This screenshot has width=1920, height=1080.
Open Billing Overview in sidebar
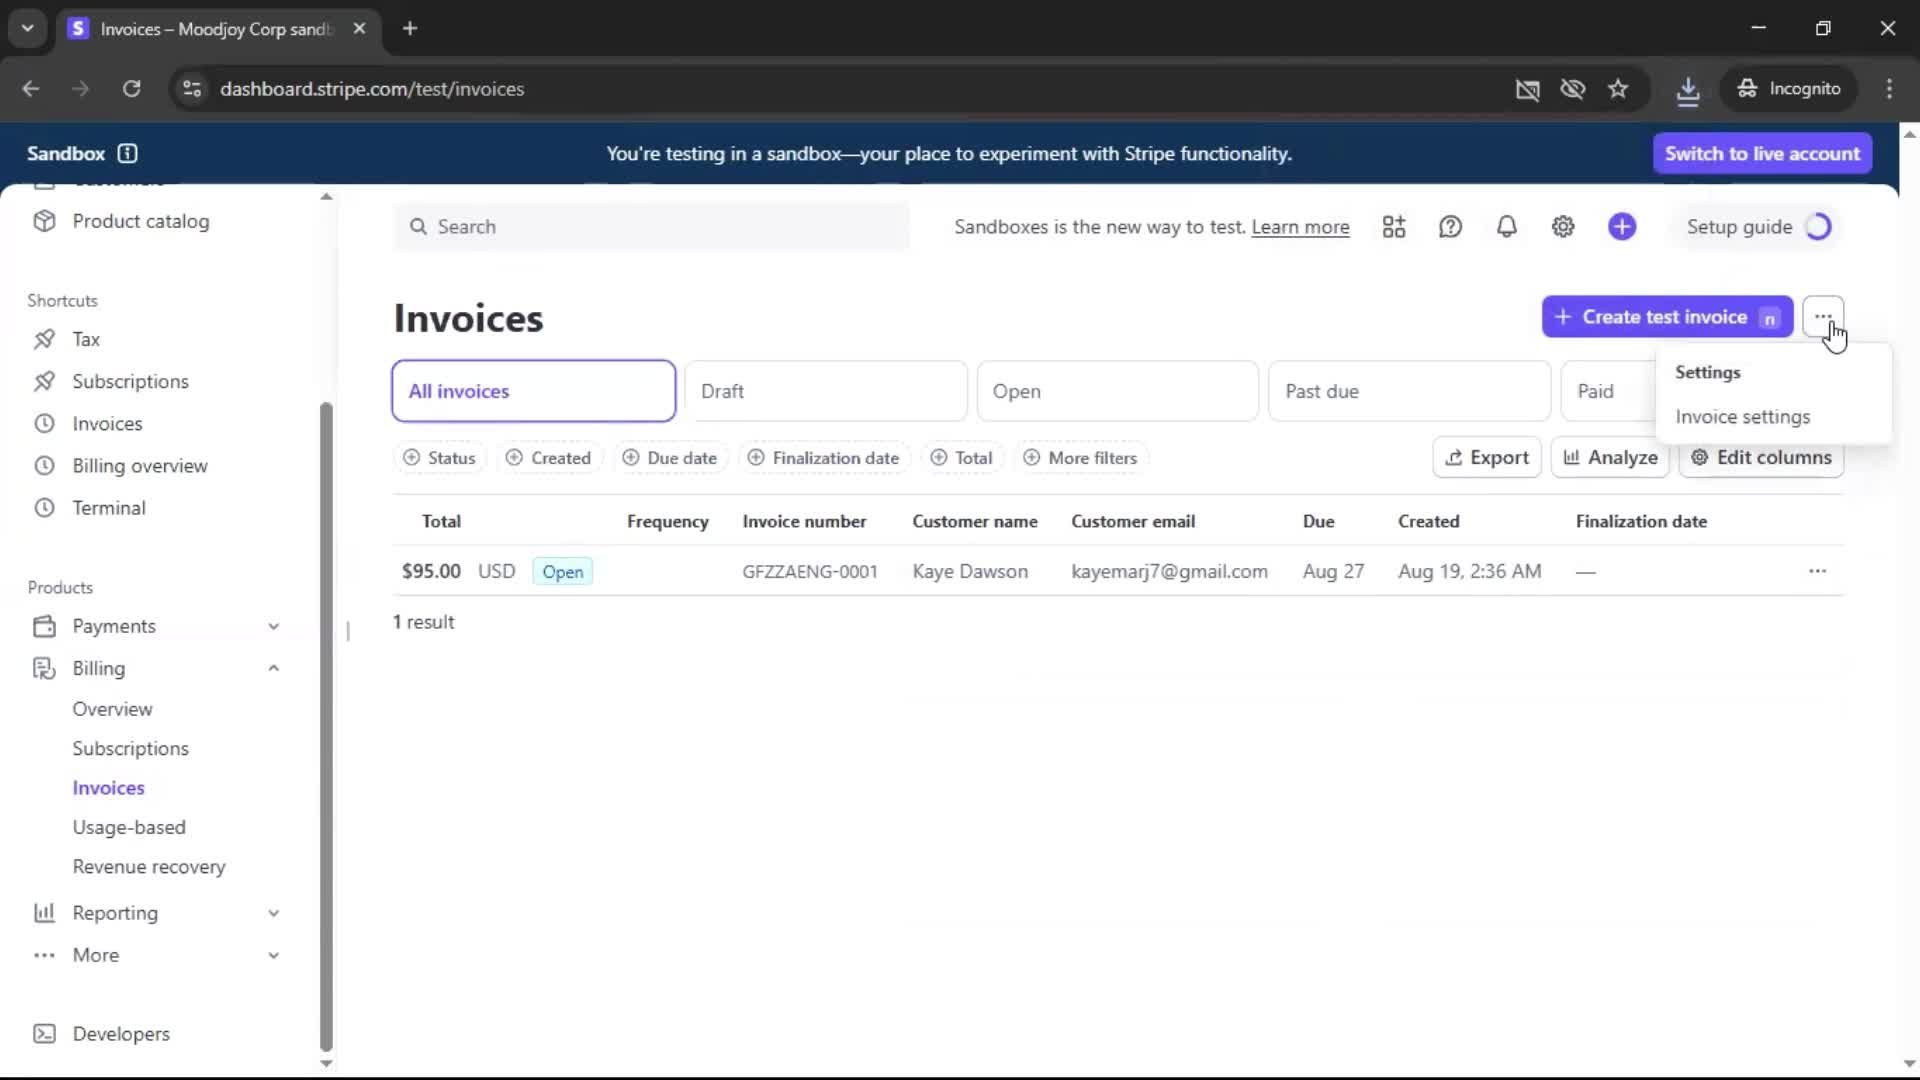click(x=112, y=709)
